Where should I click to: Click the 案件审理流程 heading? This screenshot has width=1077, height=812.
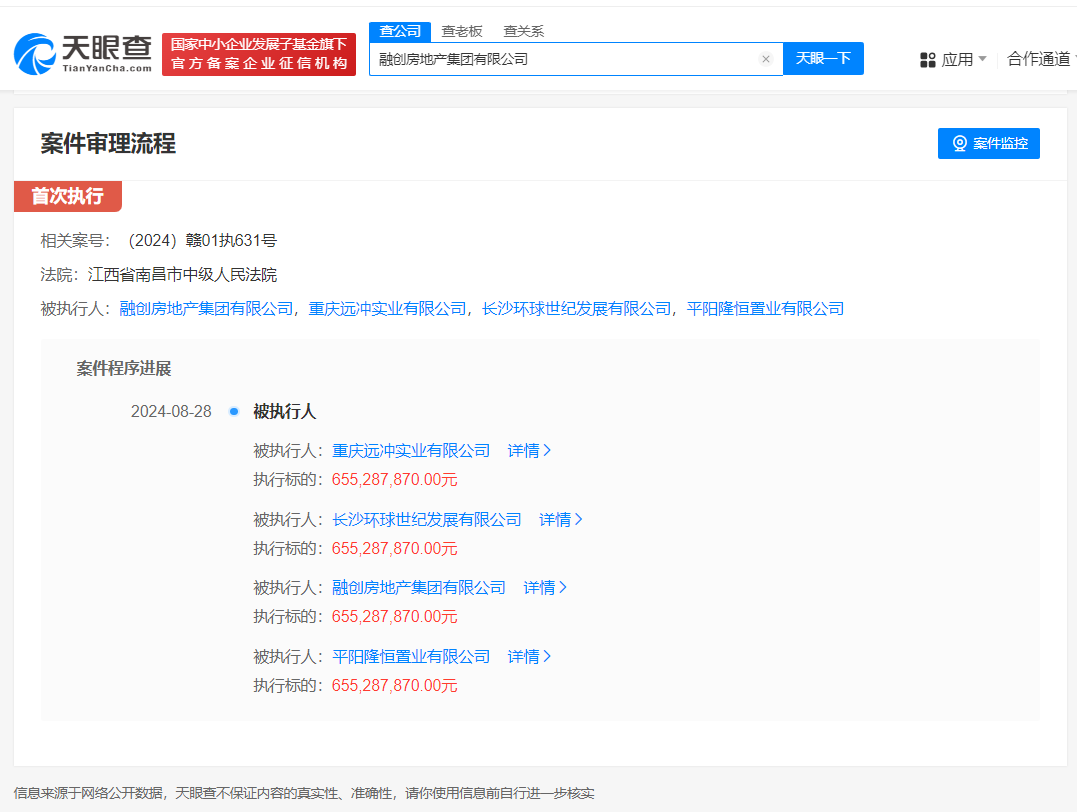108,144
